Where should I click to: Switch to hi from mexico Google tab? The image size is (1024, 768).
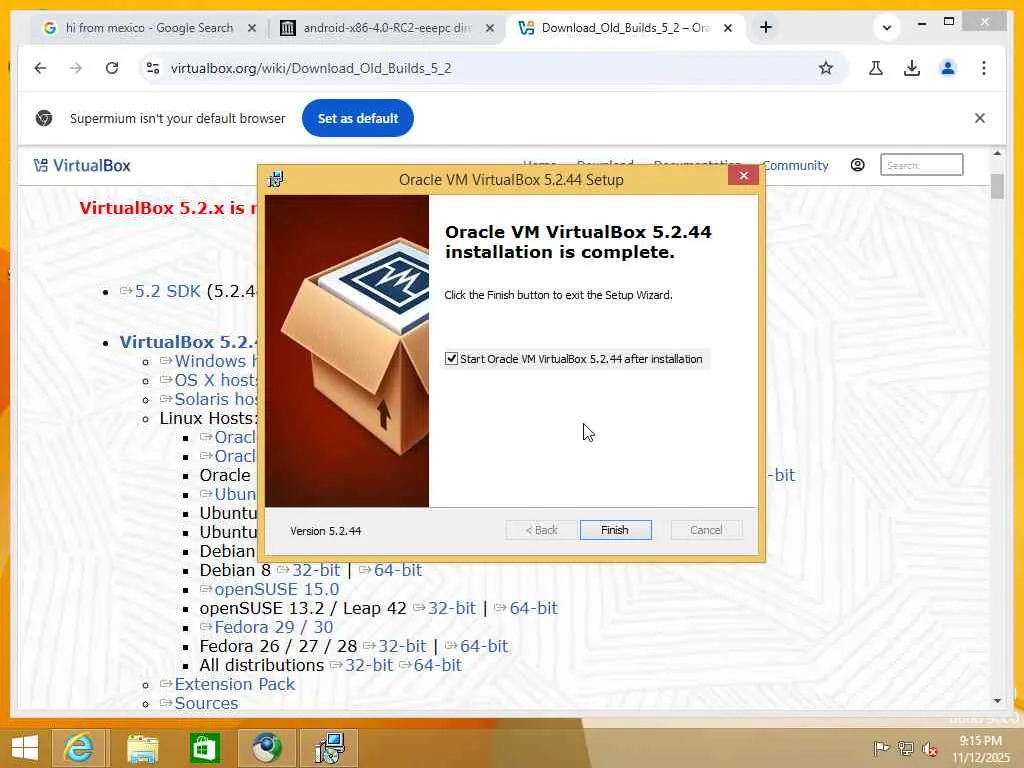pyautogui.click(x=149, y=28)
